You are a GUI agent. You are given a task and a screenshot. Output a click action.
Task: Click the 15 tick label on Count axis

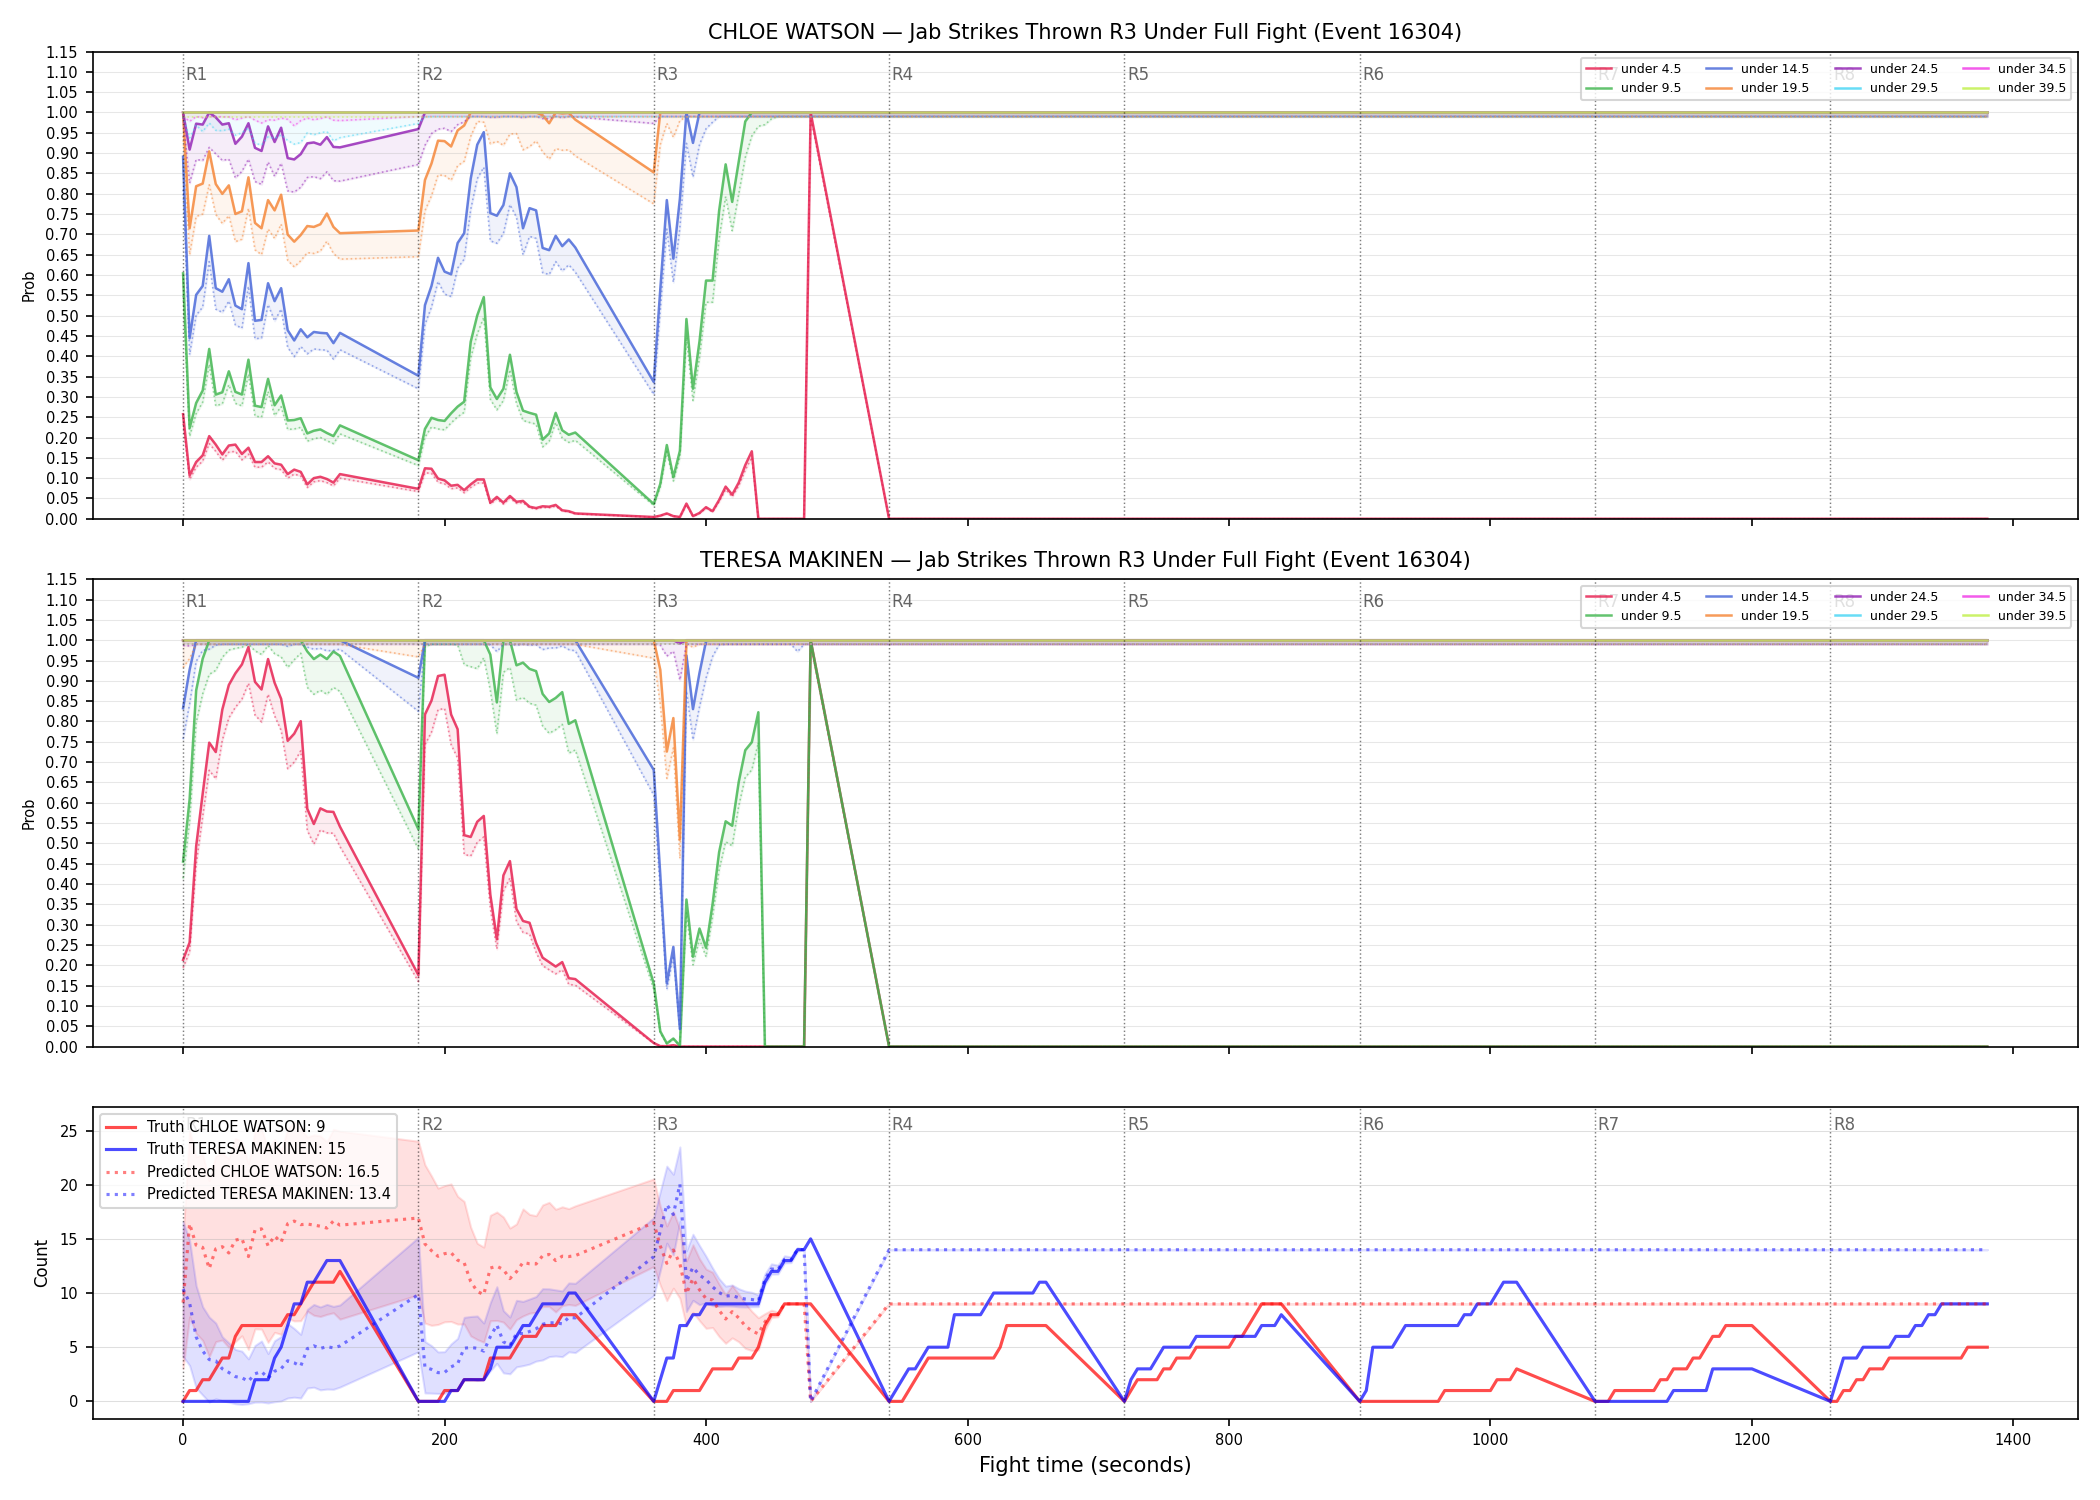click(x=69, y=1240)
